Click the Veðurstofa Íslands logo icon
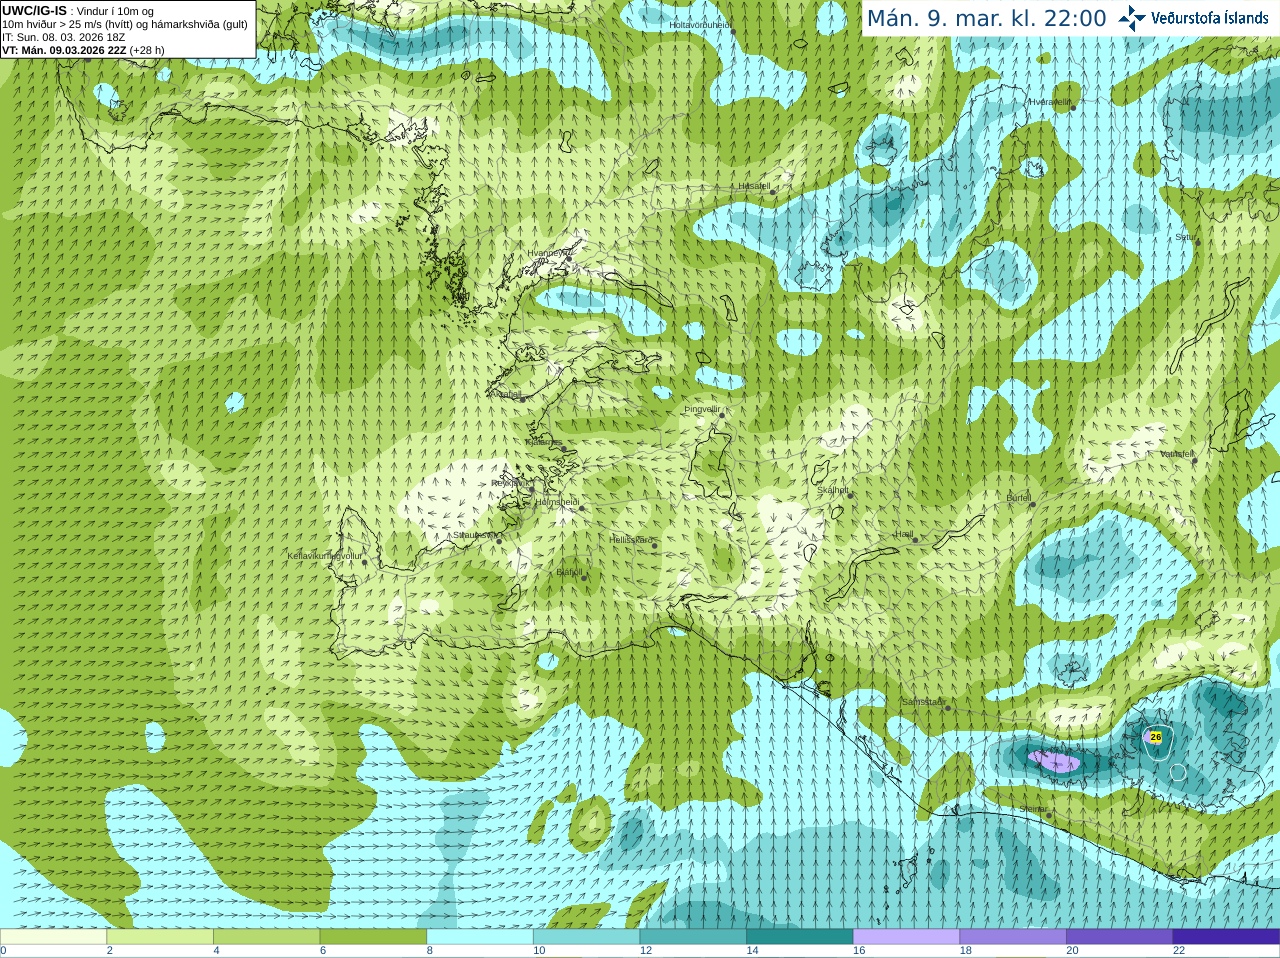Screen dimensions: 1280x958 point(1132,17)
